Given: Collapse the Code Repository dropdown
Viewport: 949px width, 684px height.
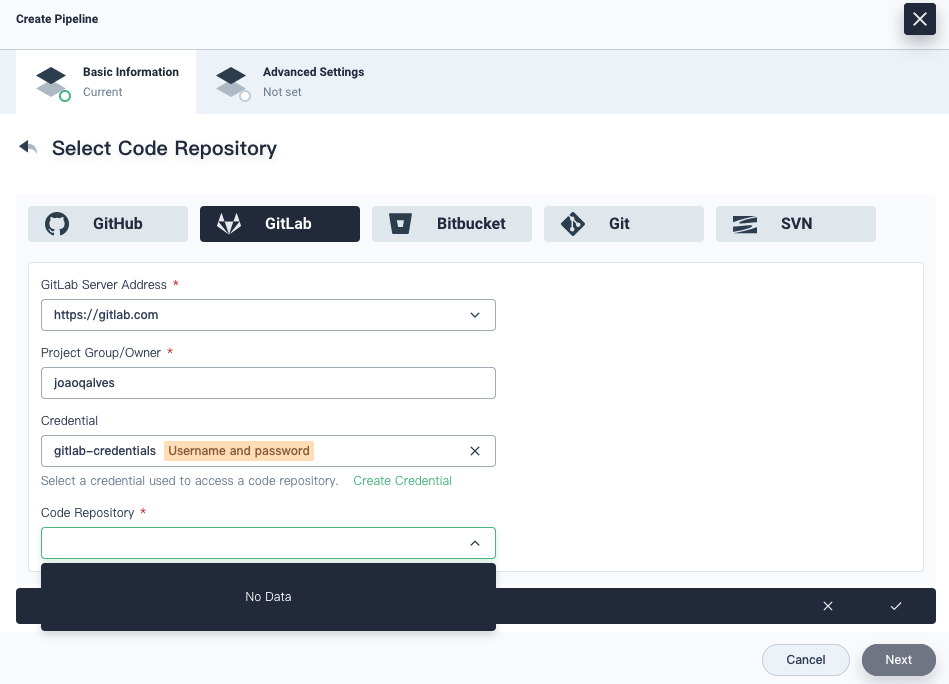Looking at the screenshot, I should point(475,543).
